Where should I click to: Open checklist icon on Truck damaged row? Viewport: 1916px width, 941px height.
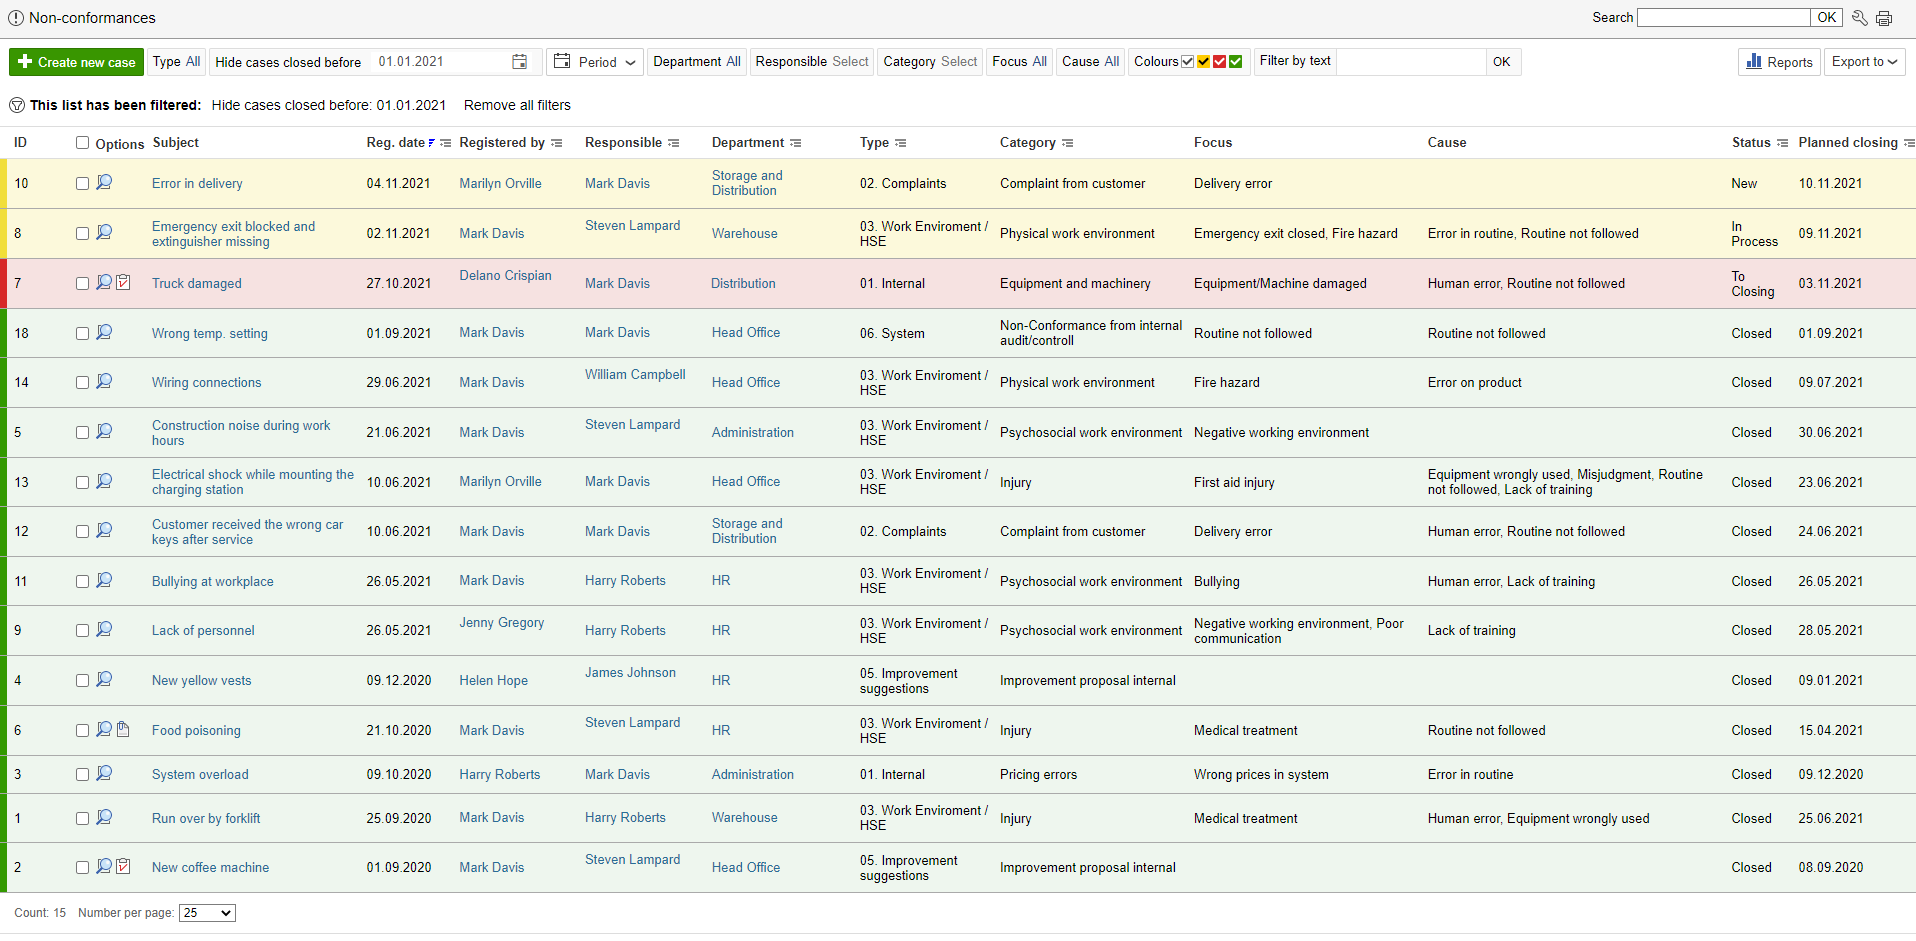[x=123, y=283]
